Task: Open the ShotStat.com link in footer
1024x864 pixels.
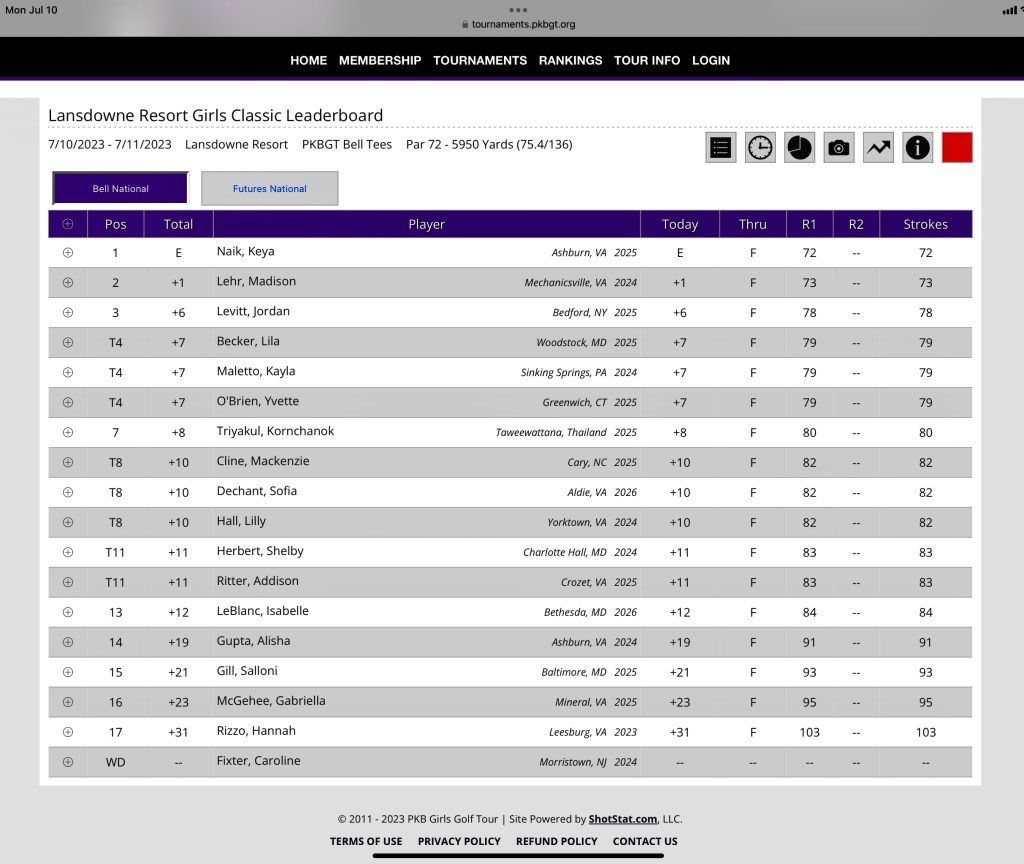Action: [623, 819]
